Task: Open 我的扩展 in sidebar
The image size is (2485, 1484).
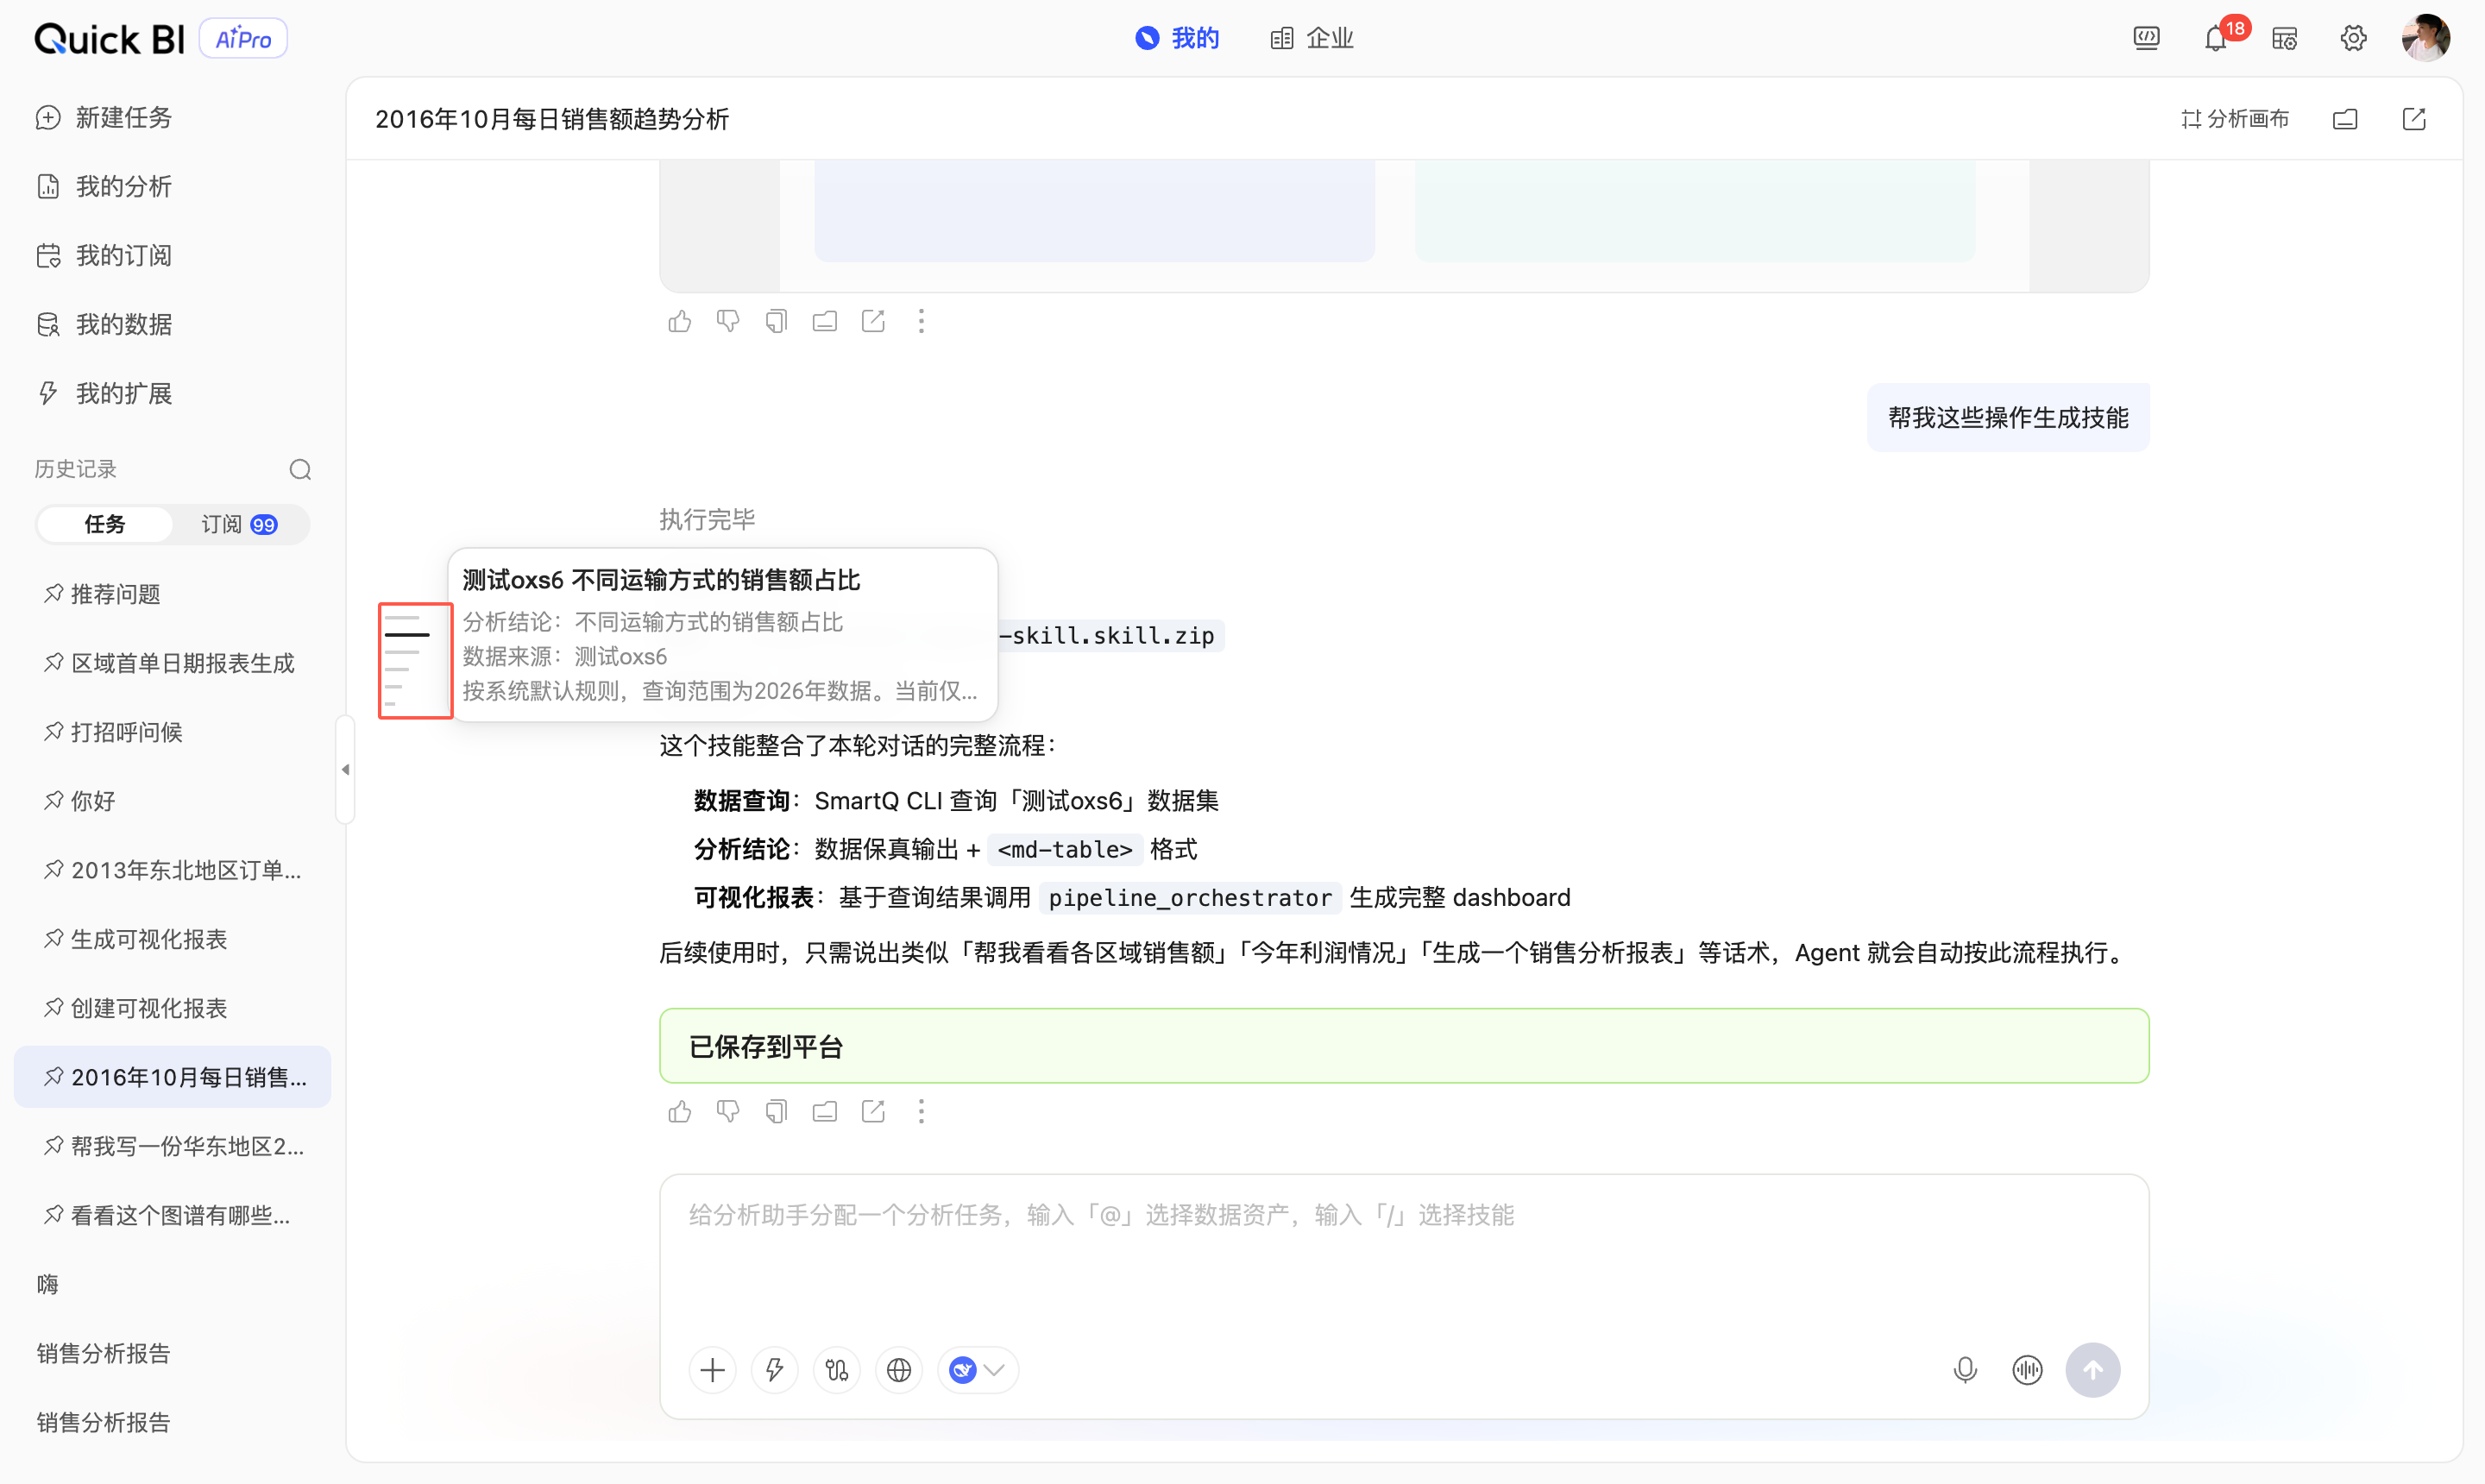Action: click(104, 393)
